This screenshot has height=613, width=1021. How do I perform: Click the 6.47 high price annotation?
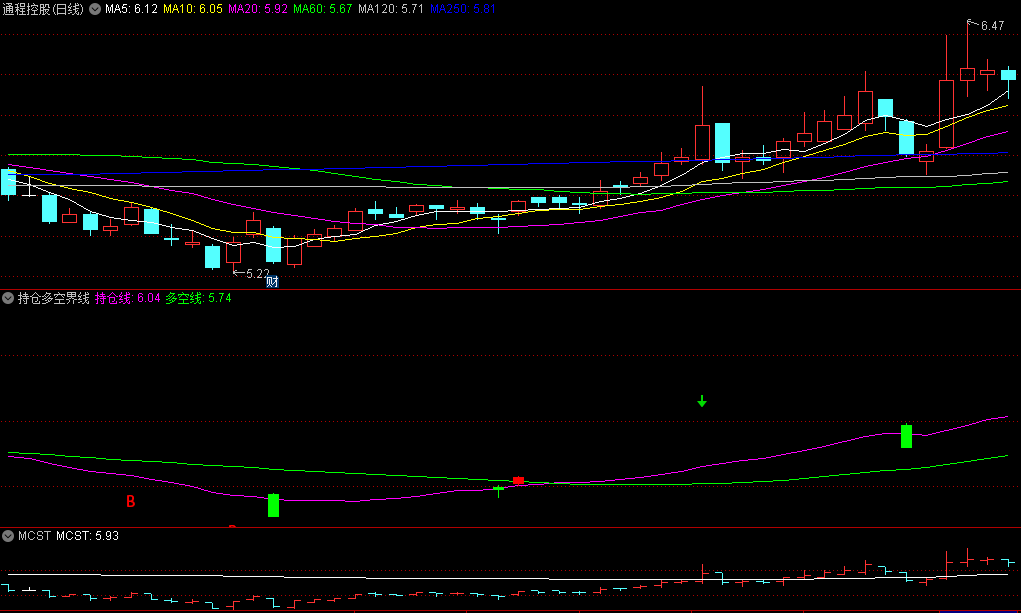[992, 26]
